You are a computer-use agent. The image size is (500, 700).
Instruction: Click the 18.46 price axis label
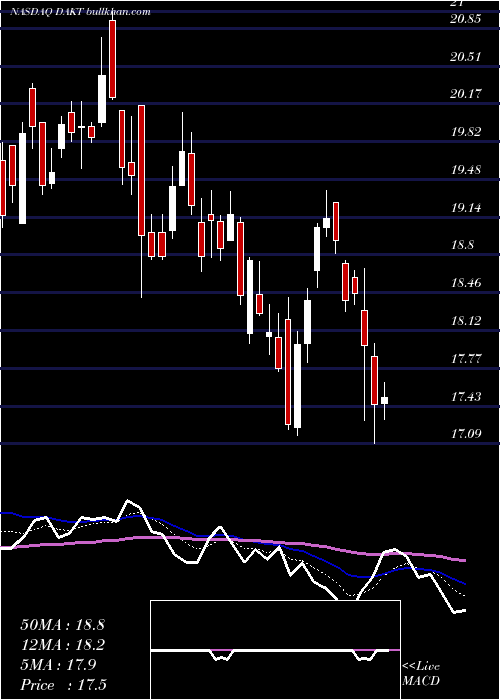pyautogui.click(x=466, y=283)
